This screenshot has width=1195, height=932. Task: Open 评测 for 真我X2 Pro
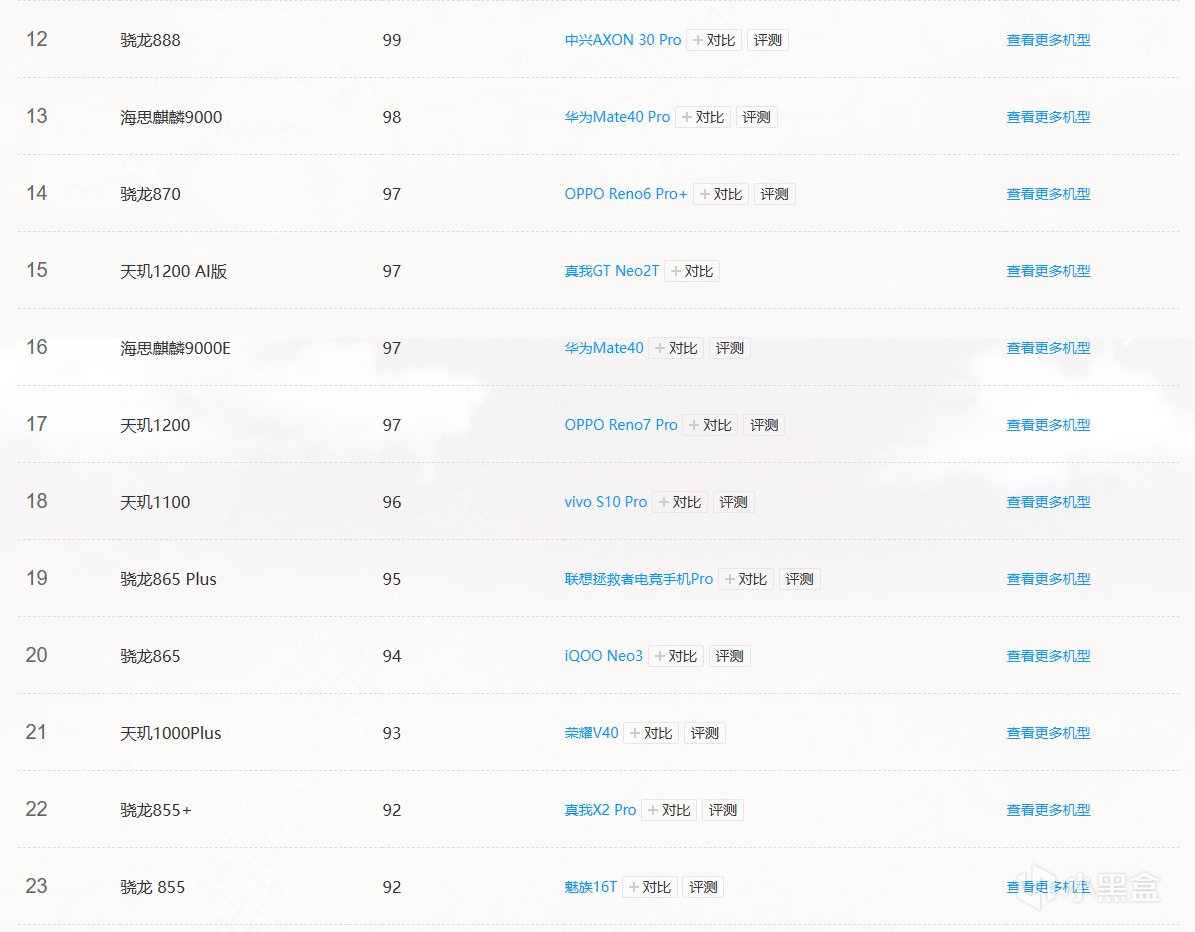click(722, 810)
